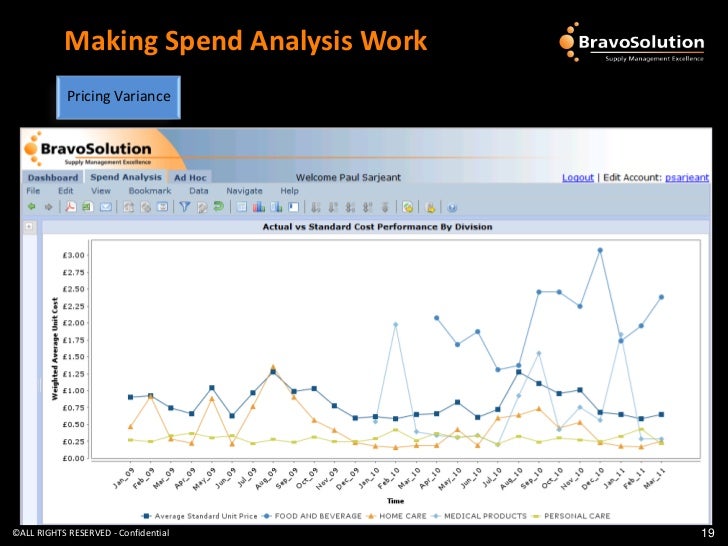The width and height of the screenshot is (728, 546).
Task: Click the yellow padlock toolbar icon
Action: tap(430, 208)
